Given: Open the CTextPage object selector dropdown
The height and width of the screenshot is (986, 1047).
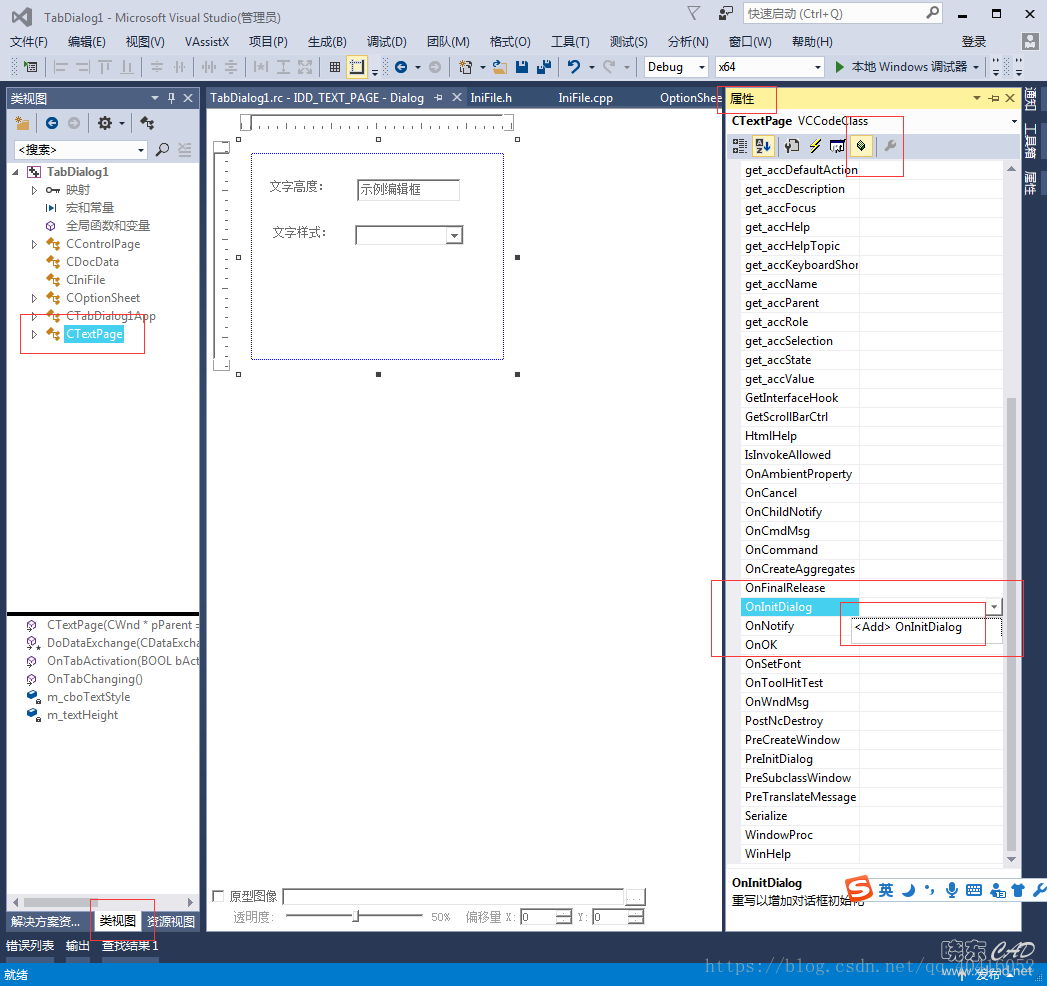Looking at the screenshot, I should 1014,121.
